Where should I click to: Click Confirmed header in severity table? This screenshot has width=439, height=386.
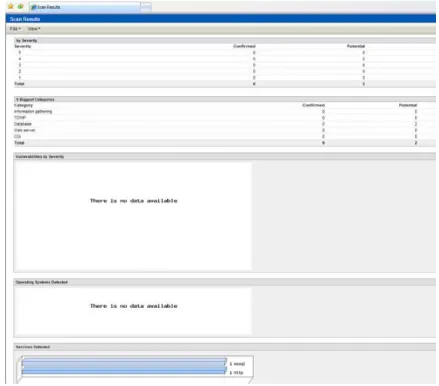[244, 46]
